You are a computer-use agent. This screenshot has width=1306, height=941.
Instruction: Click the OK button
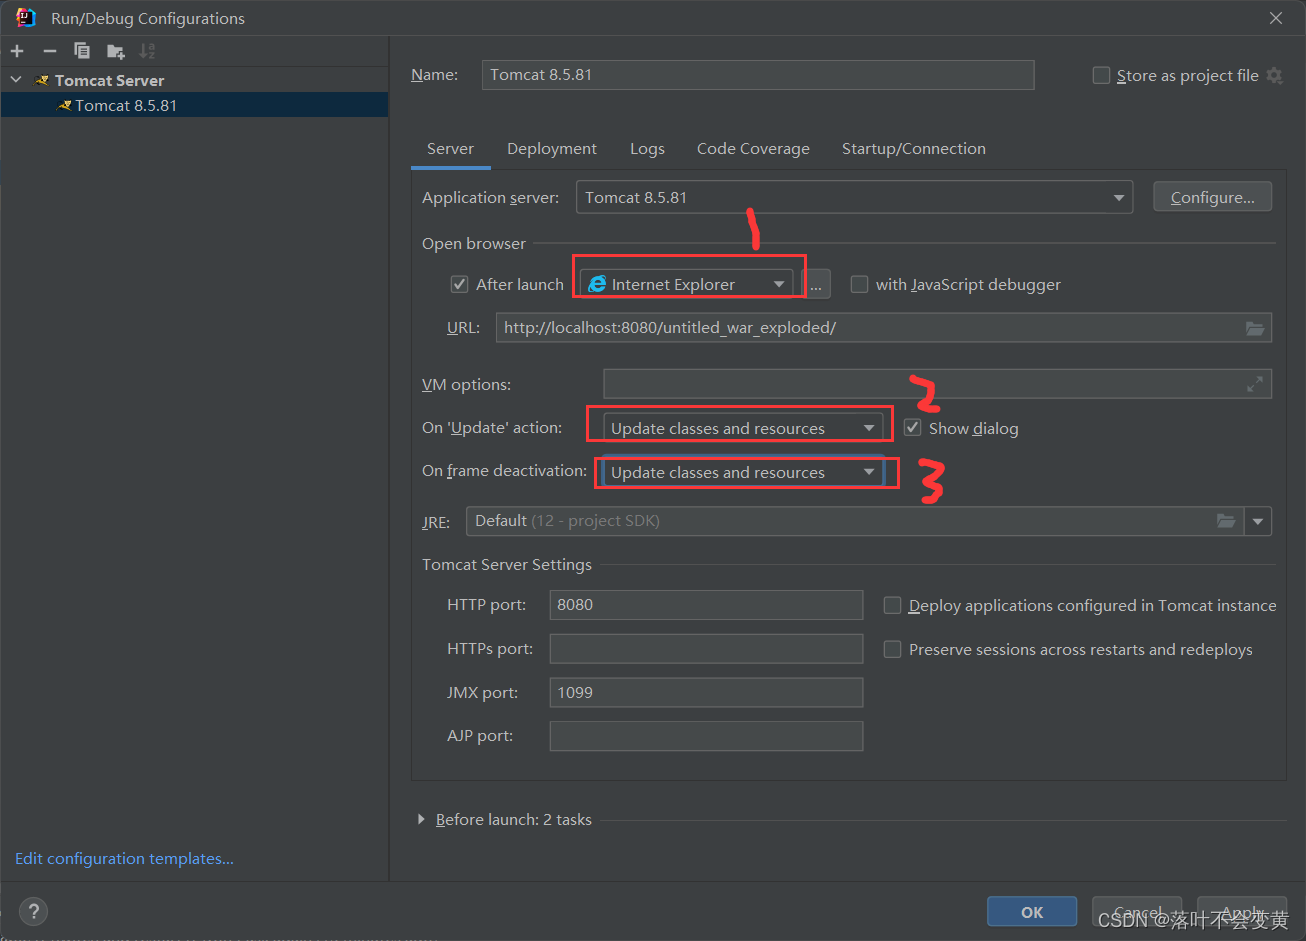coord(1032,912)
